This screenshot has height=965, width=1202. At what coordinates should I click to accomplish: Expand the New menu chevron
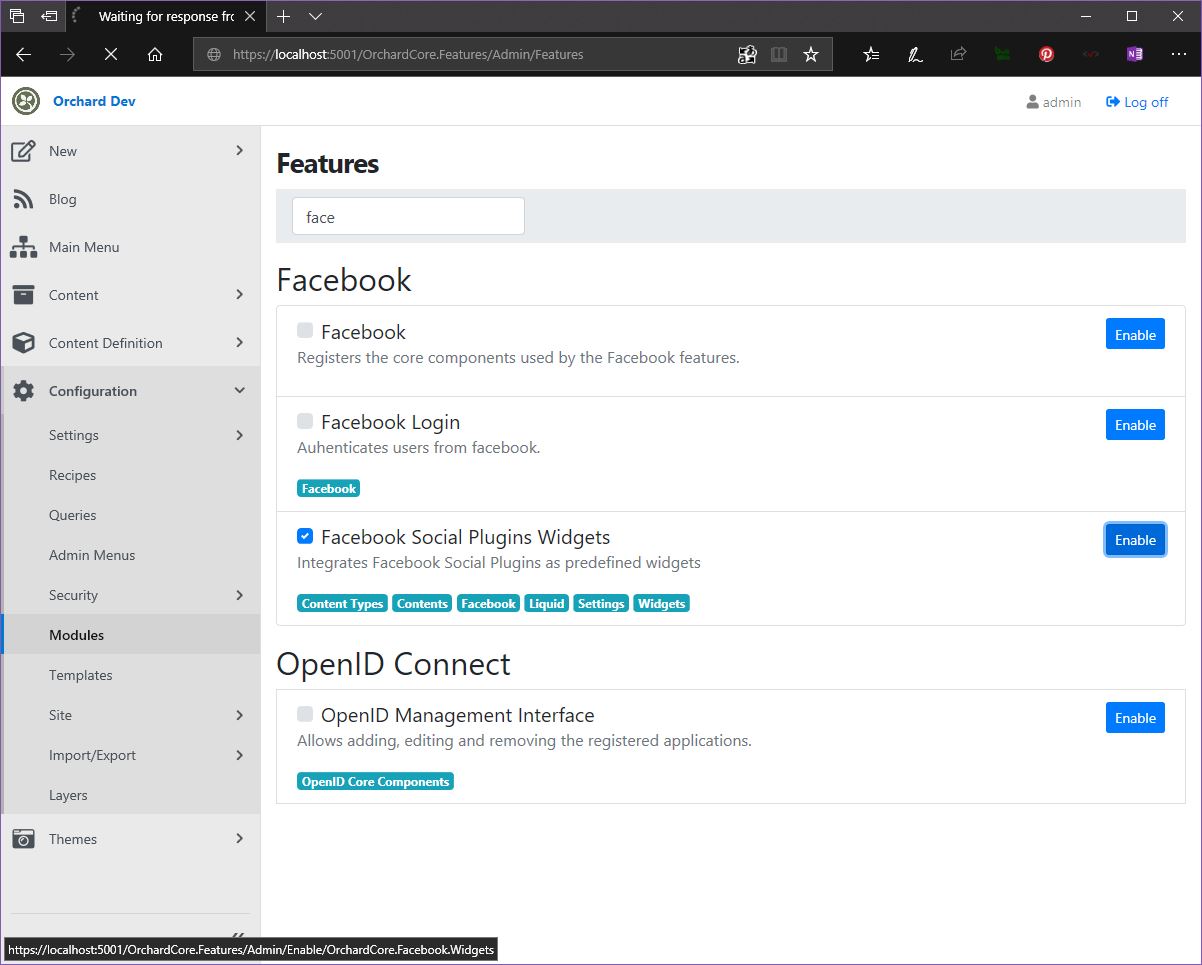click(x=239, y=150)
